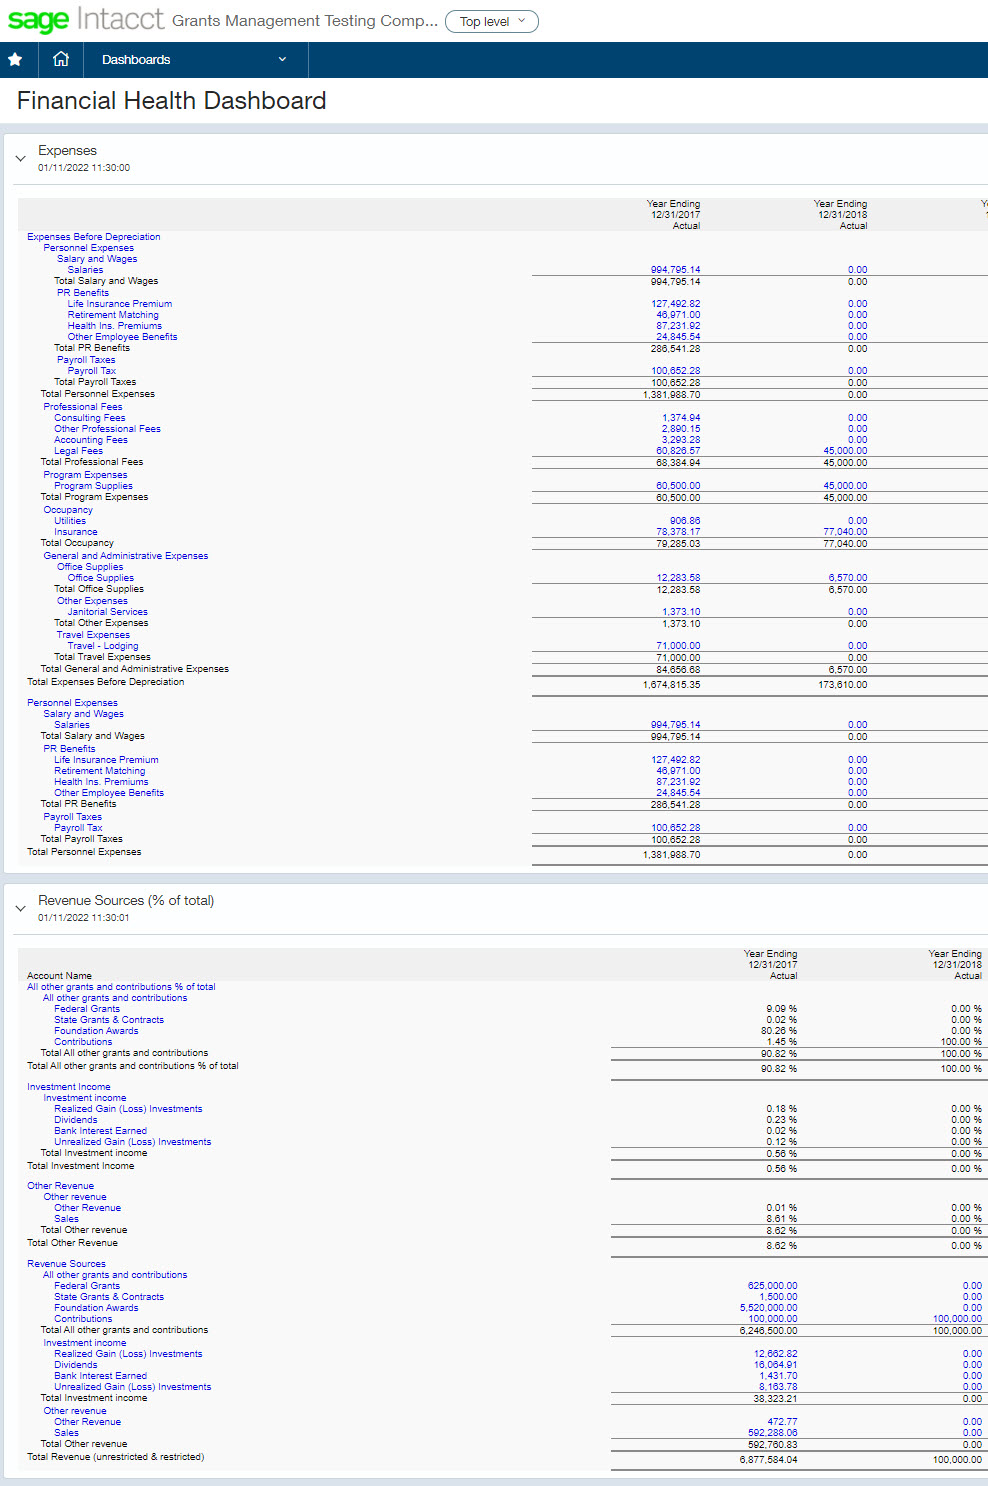This screenshot has height=1486, width=988.
Task: Click the Consulting Fees account link
Action: pyautogui.click(x=89, y=418)
